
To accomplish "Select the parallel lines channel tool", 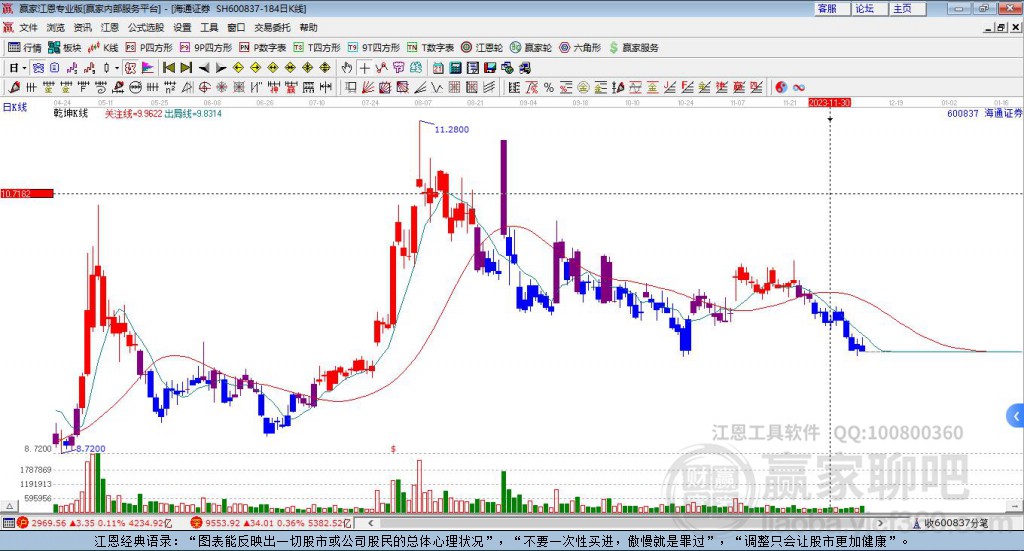I will 489,87.
